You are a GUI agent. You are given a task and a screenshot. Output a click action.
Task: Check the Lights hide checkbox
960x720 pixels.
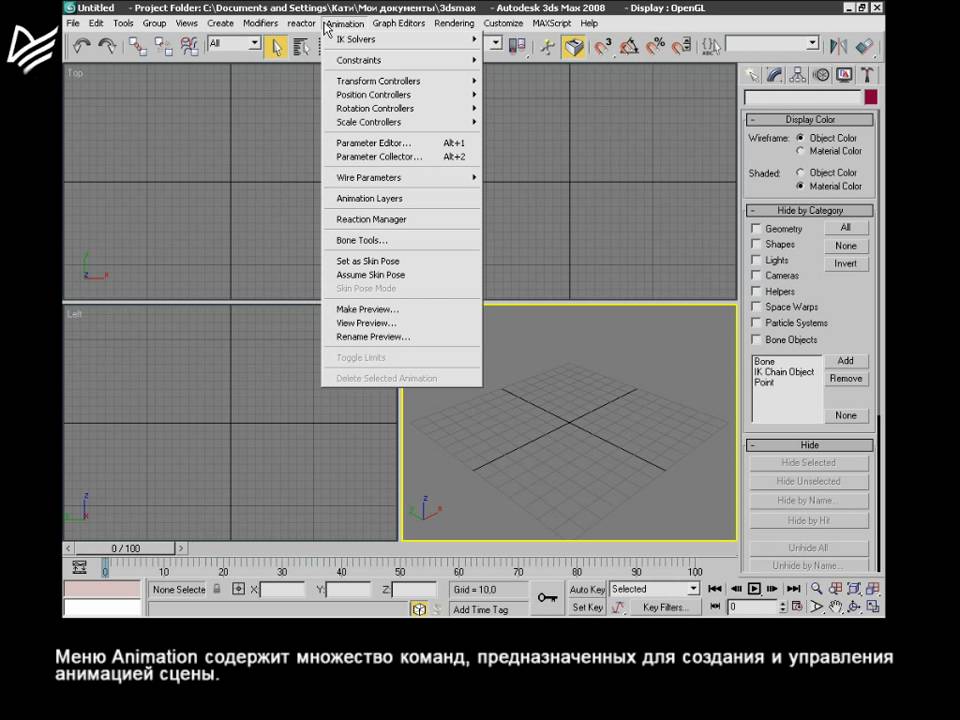[x=756, y=260]
